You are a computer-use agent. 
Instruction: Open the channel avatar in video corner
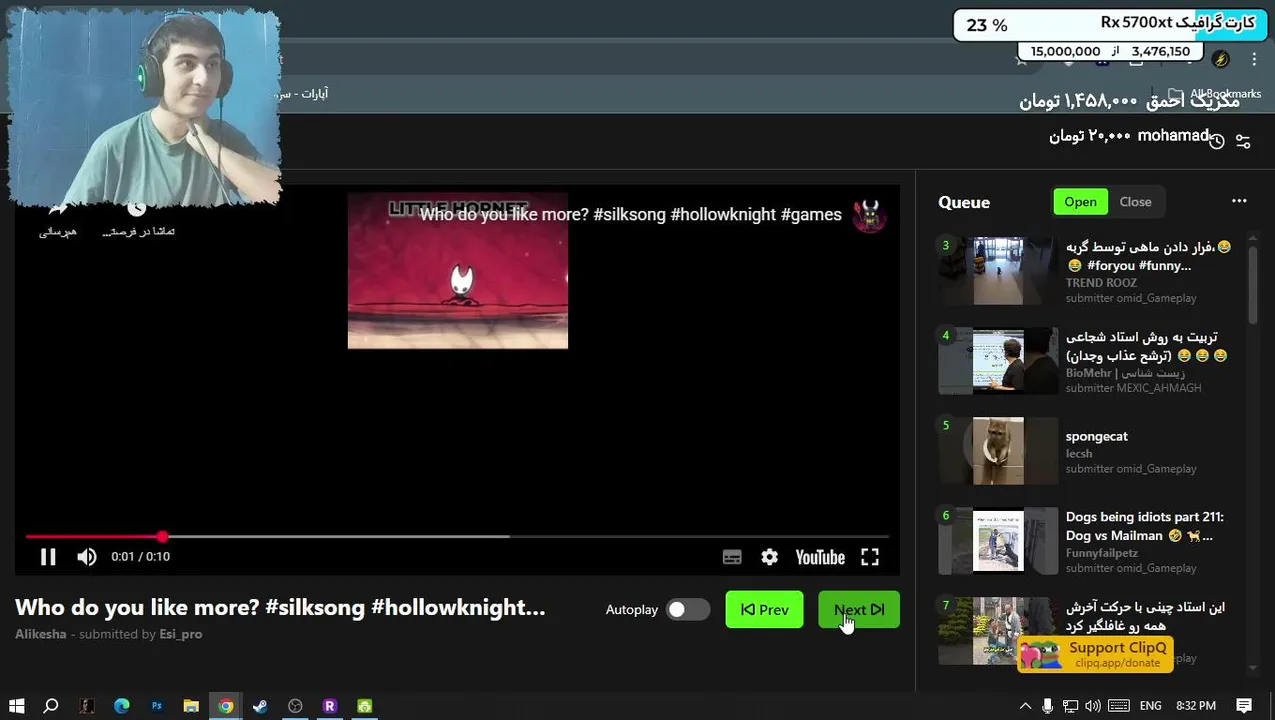(x=869, y=215)
